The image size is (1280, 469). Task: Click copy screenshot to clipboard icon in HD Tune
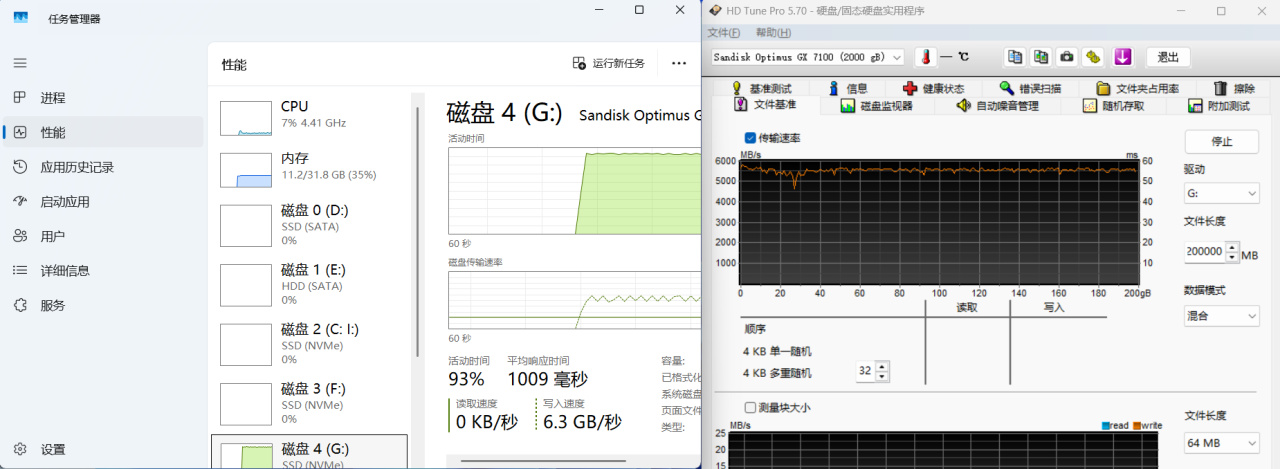pos(1041,57)
